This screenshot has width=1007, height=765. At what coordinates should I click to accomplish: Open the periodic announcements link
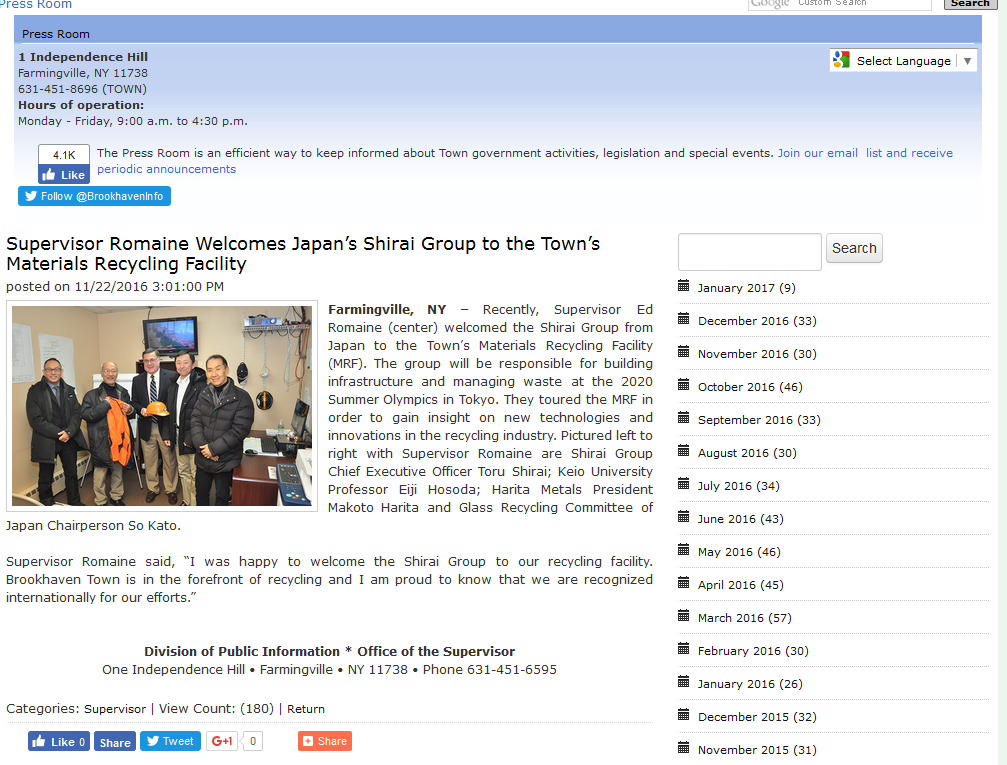[x=166, y=169]
